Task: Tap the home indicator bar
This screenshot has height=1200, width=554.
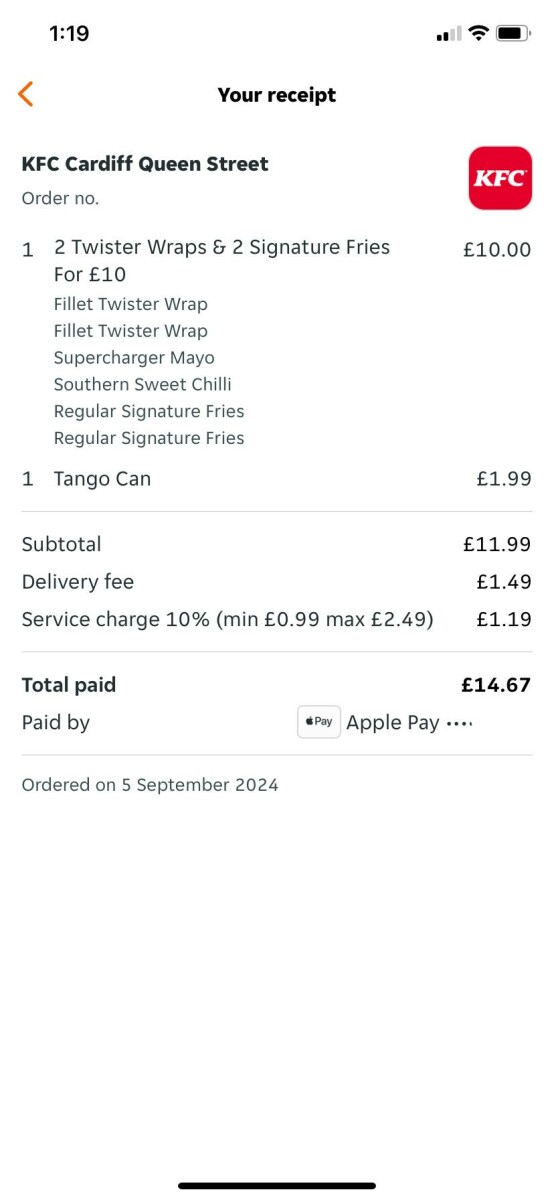Action: click(x=277, y=1186)
